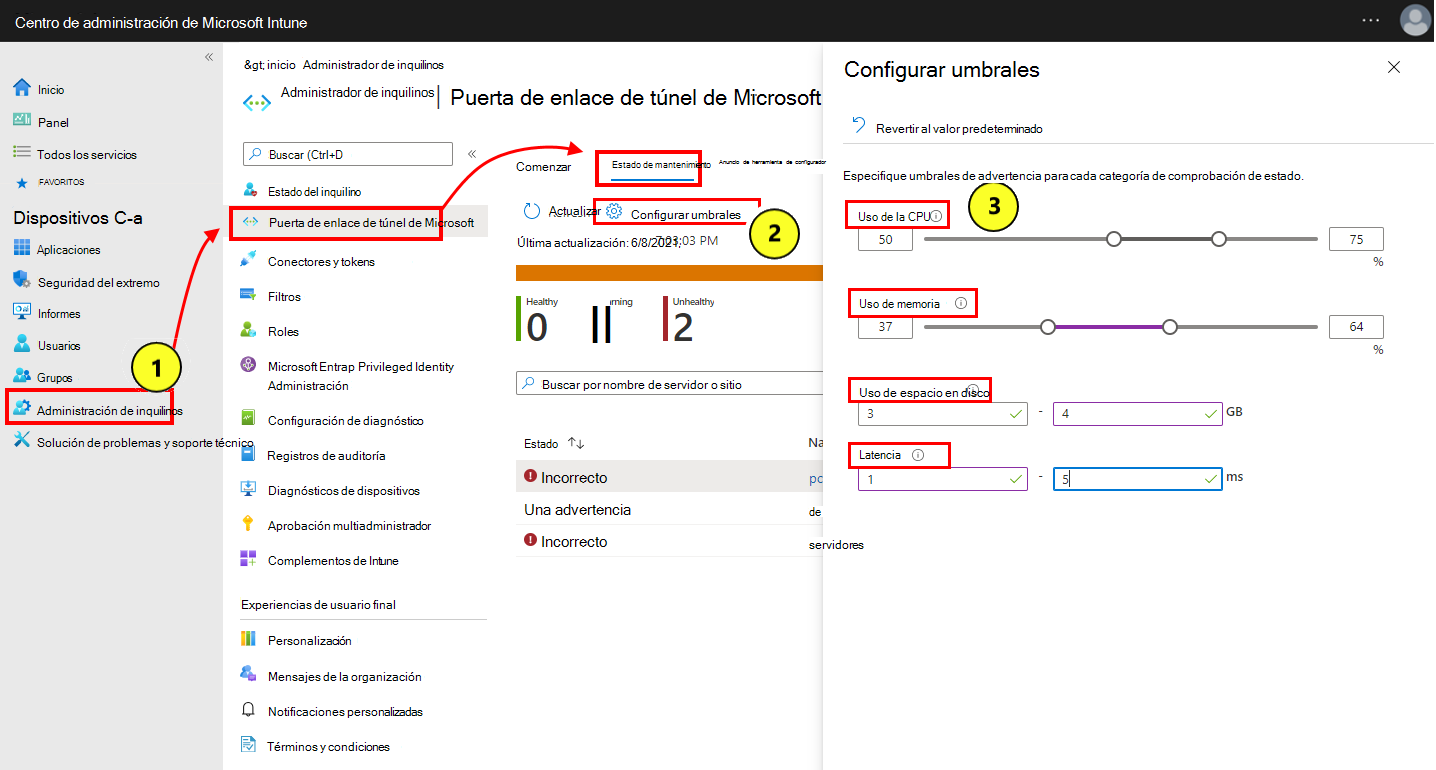Click the memory lower threshold slider handle
Image resolution: width=1436 pixels, height=770 pixels.
(1048, 327)
